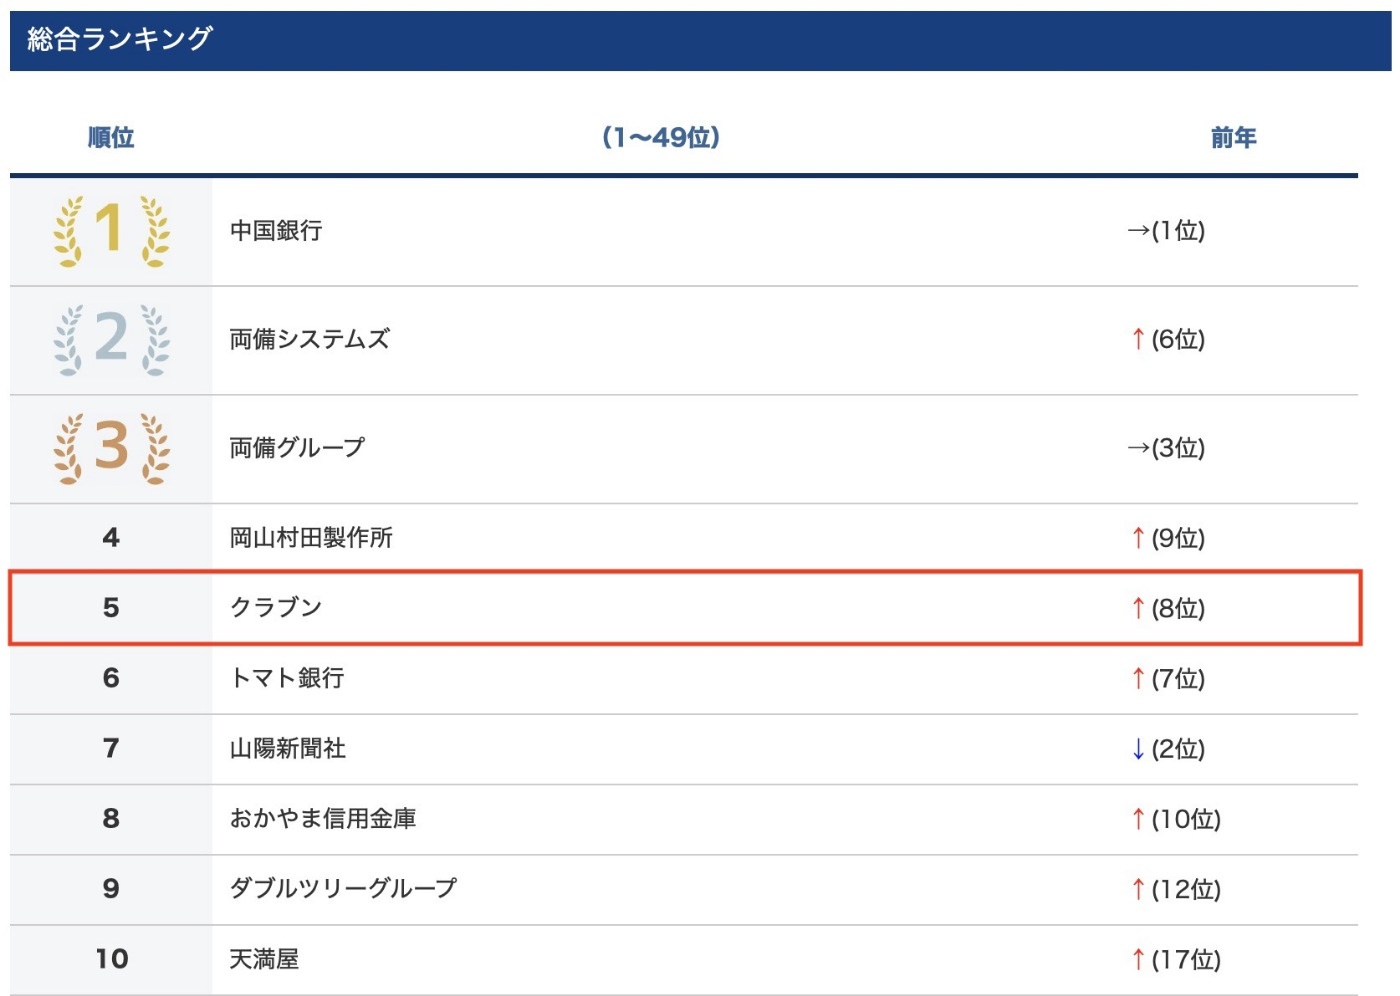The image size is (1400, 996).
Task: Click the red up arrow beside (17位)
Action: 1138,959
